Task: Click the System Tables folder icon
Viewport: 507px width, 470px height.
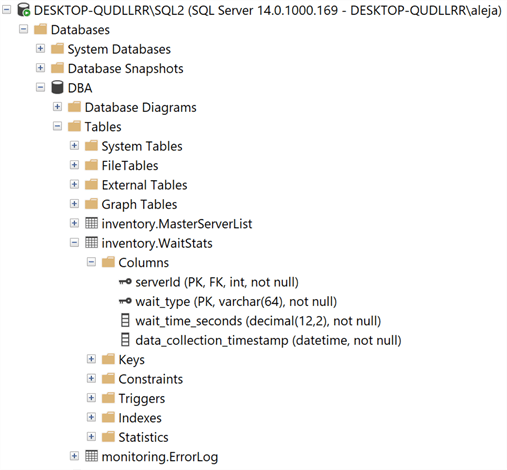Action: (x=91, y=145)
